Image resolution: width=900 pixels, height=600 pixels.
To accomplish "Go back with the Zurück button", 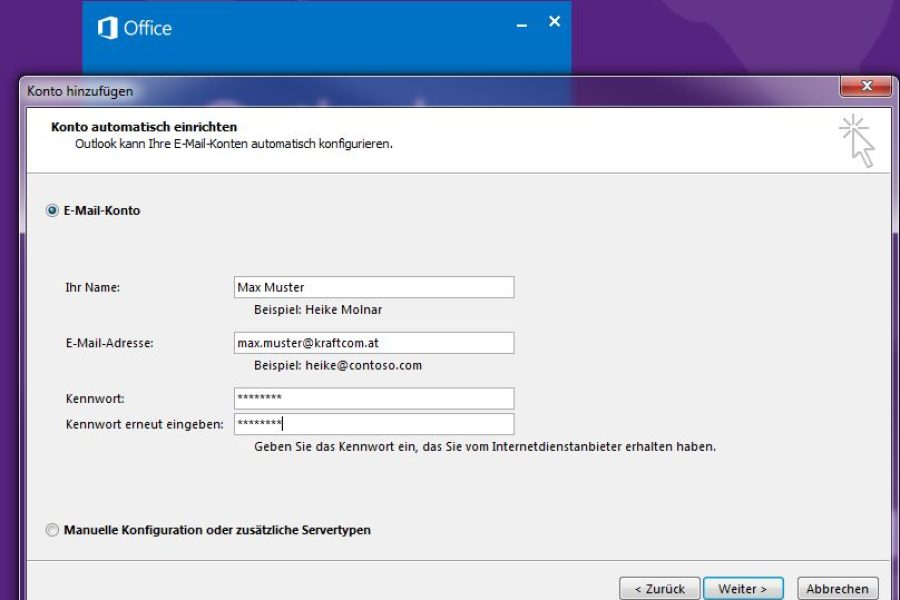I will pos(658,589).
